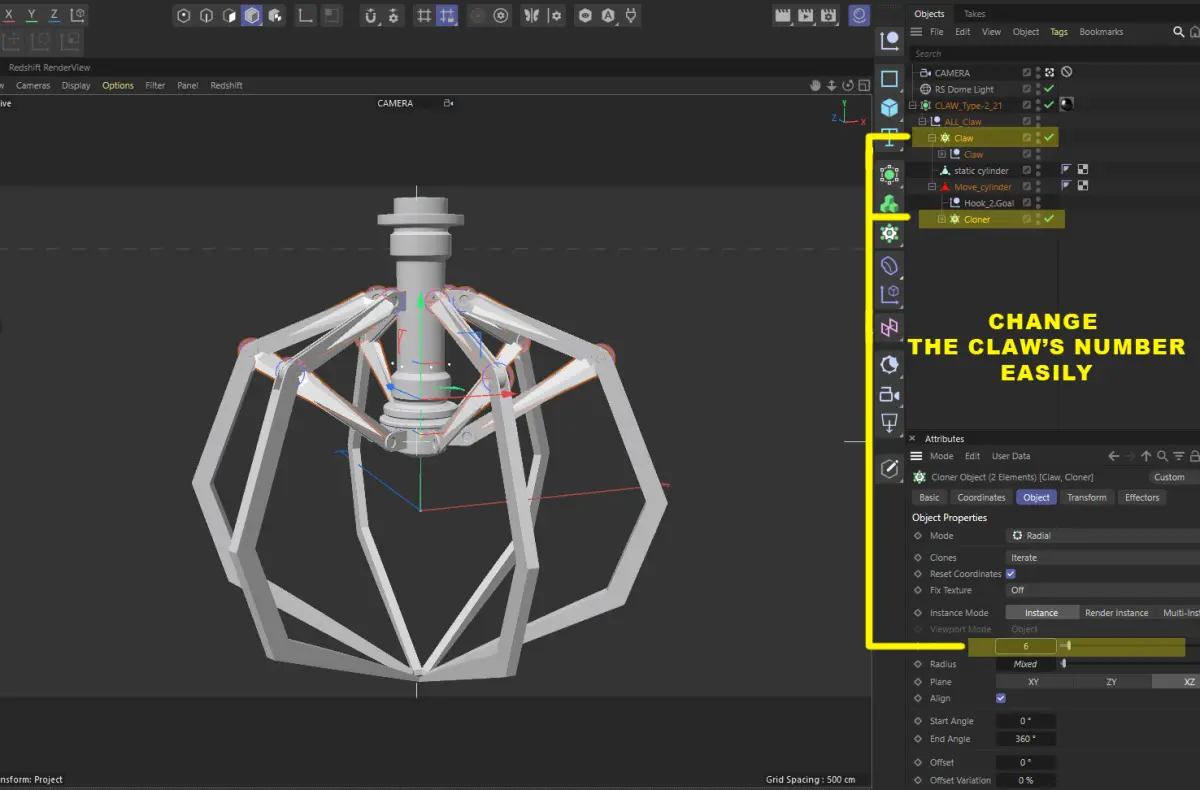Select the Edges mode icon in top toolbar

click(x=206, y=15)
